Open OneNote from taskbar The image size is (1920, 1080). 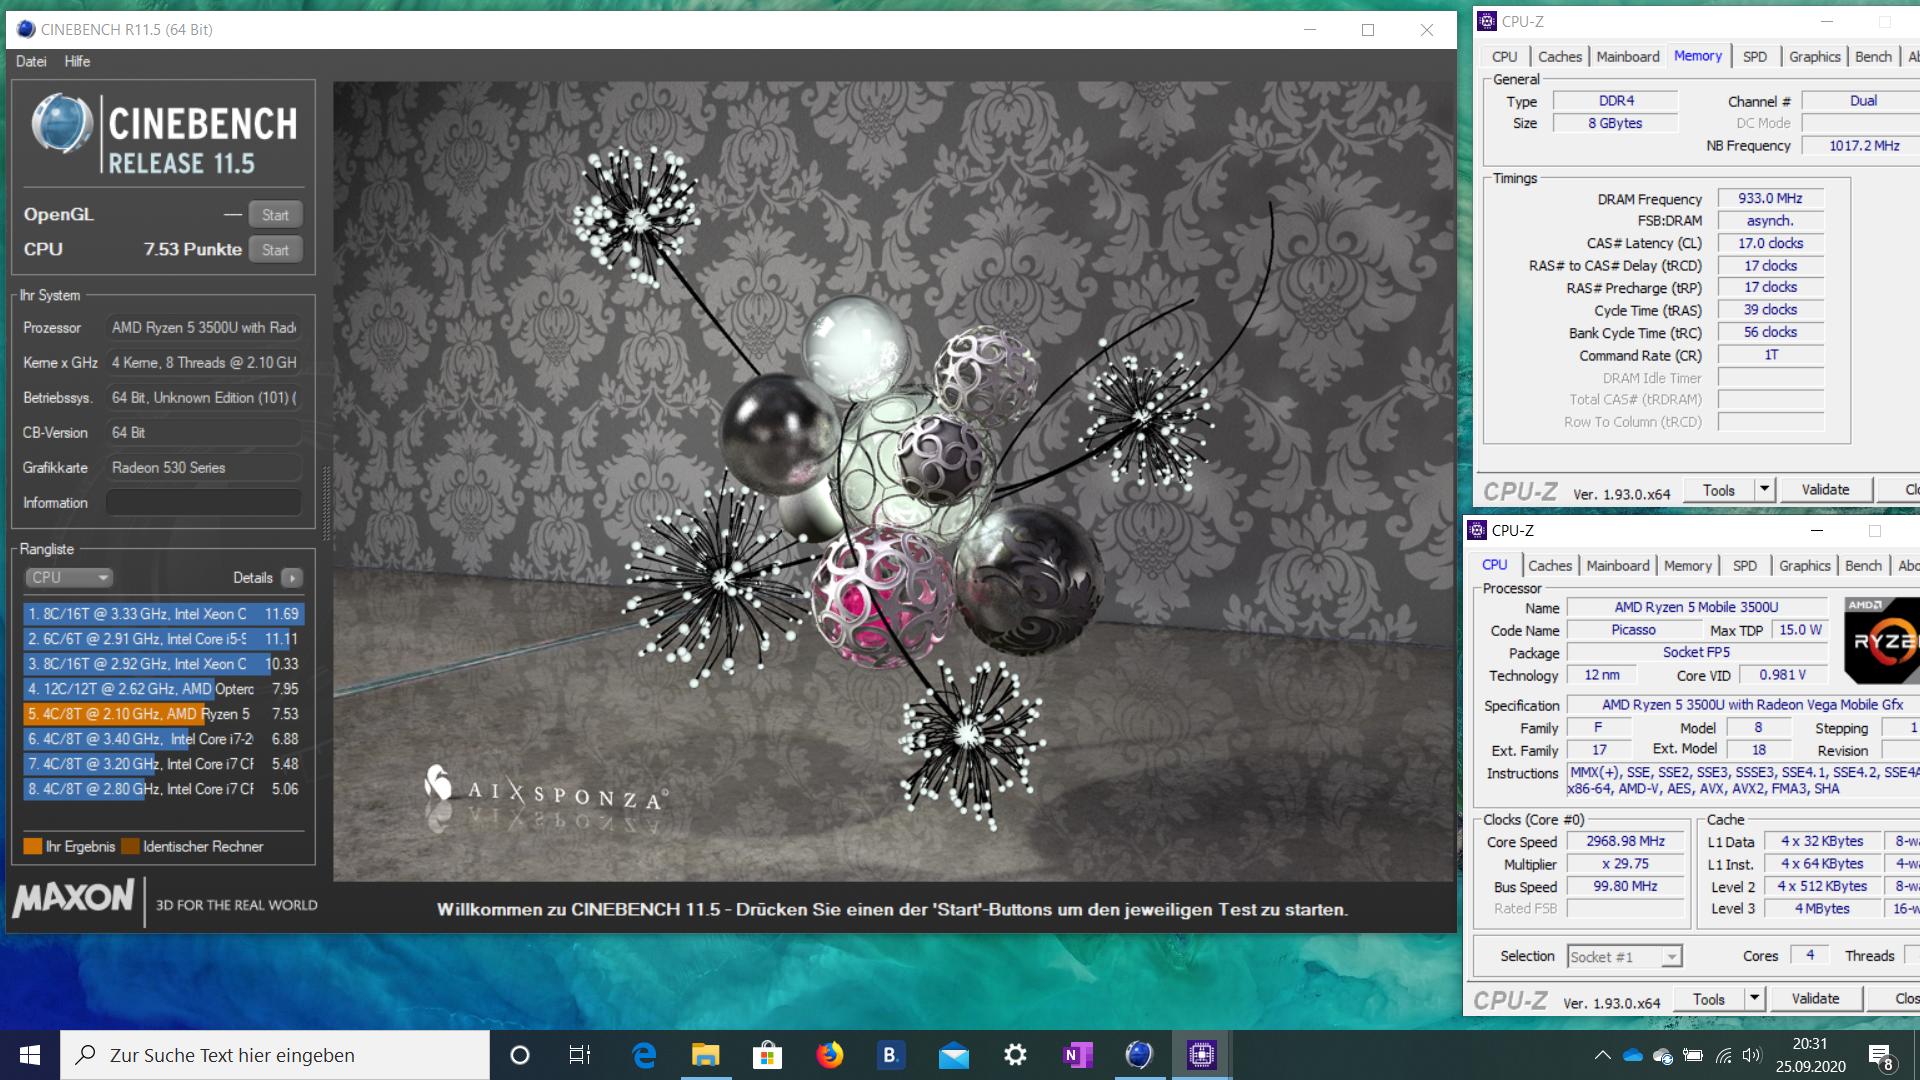coord(1077,1055)
